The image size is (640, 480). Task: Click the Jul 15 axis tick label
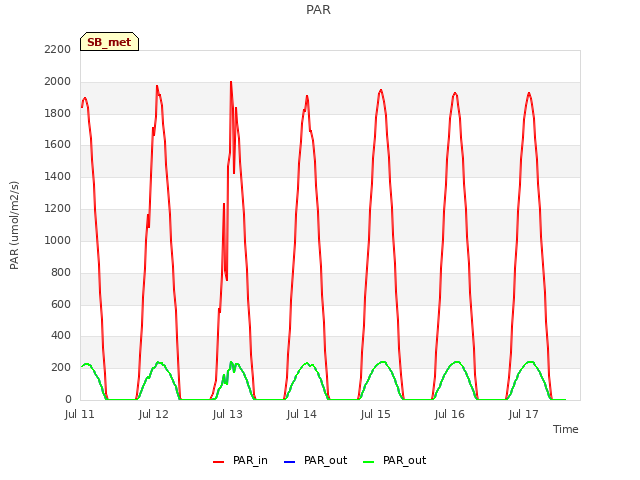[376, 415]
